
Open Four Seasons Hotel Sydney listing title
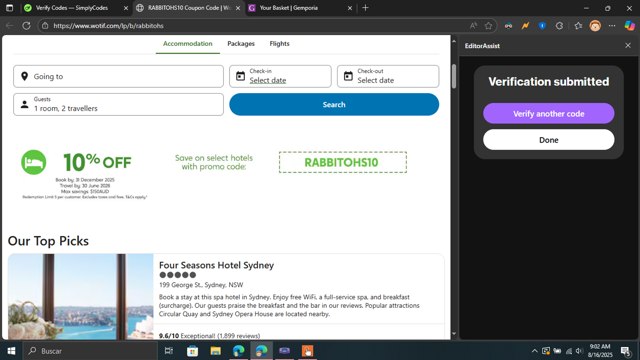tap(216, 265)
